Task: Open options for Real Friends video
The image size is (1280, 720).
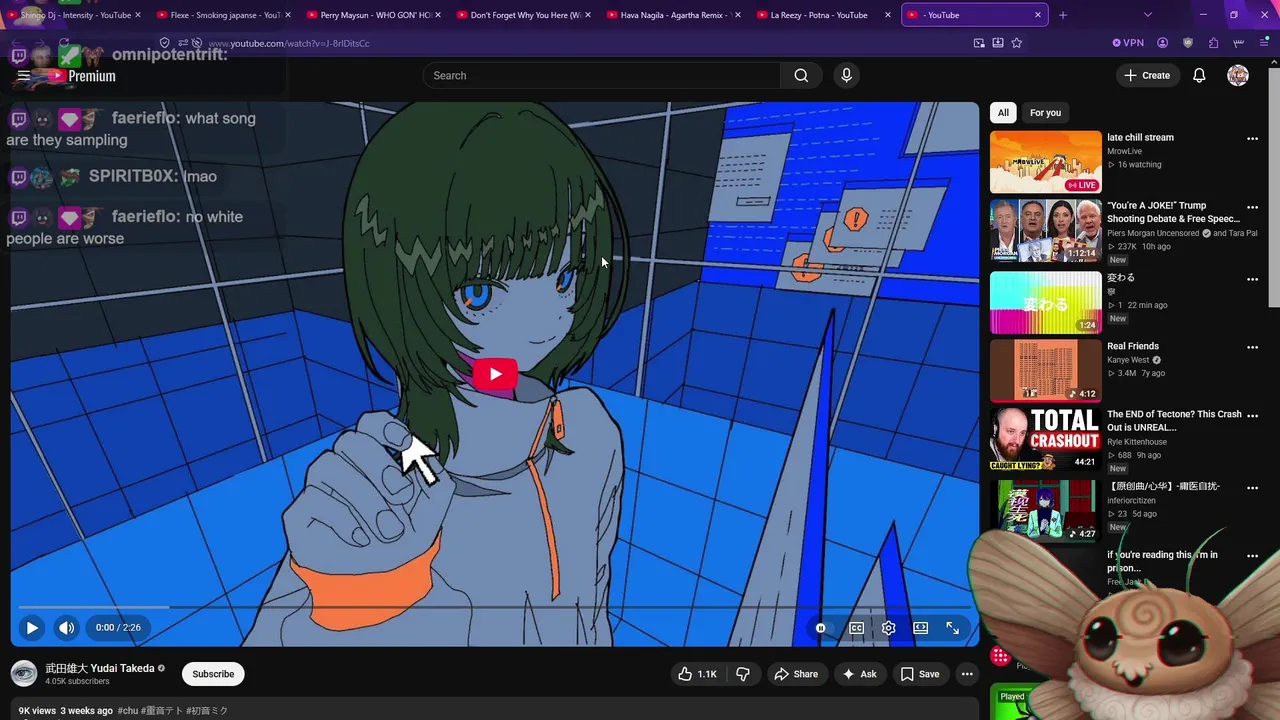Action: [1252, 347]
